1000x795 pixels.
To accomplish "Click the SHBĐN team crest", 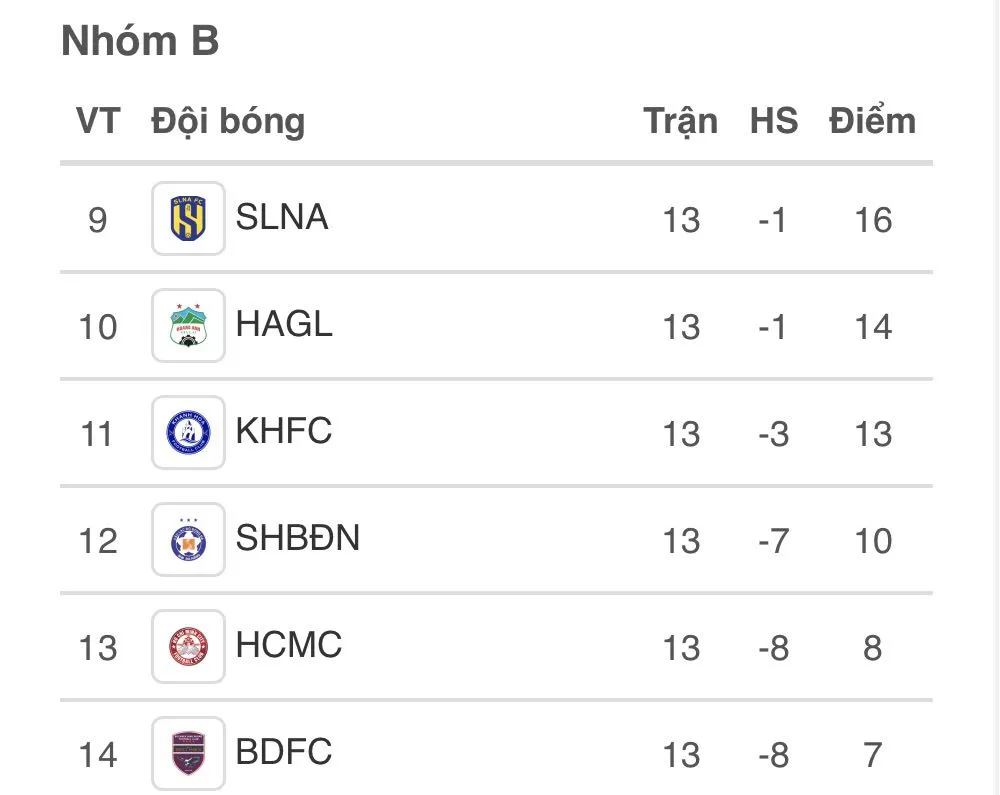I will [x=188, y=540].
